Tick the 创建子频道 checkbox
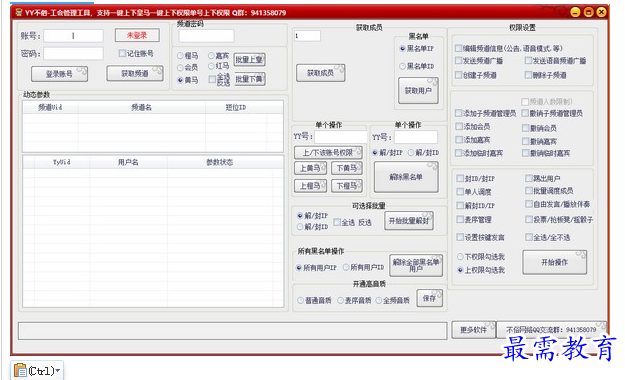This screenshot has width=625, height=380. (x=459, y=75)
